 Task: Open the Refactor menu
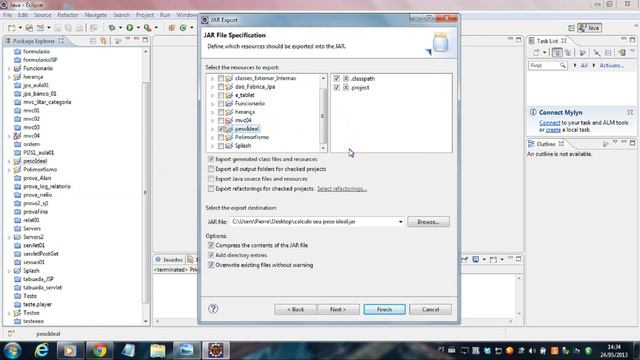[x=68, y=15]
